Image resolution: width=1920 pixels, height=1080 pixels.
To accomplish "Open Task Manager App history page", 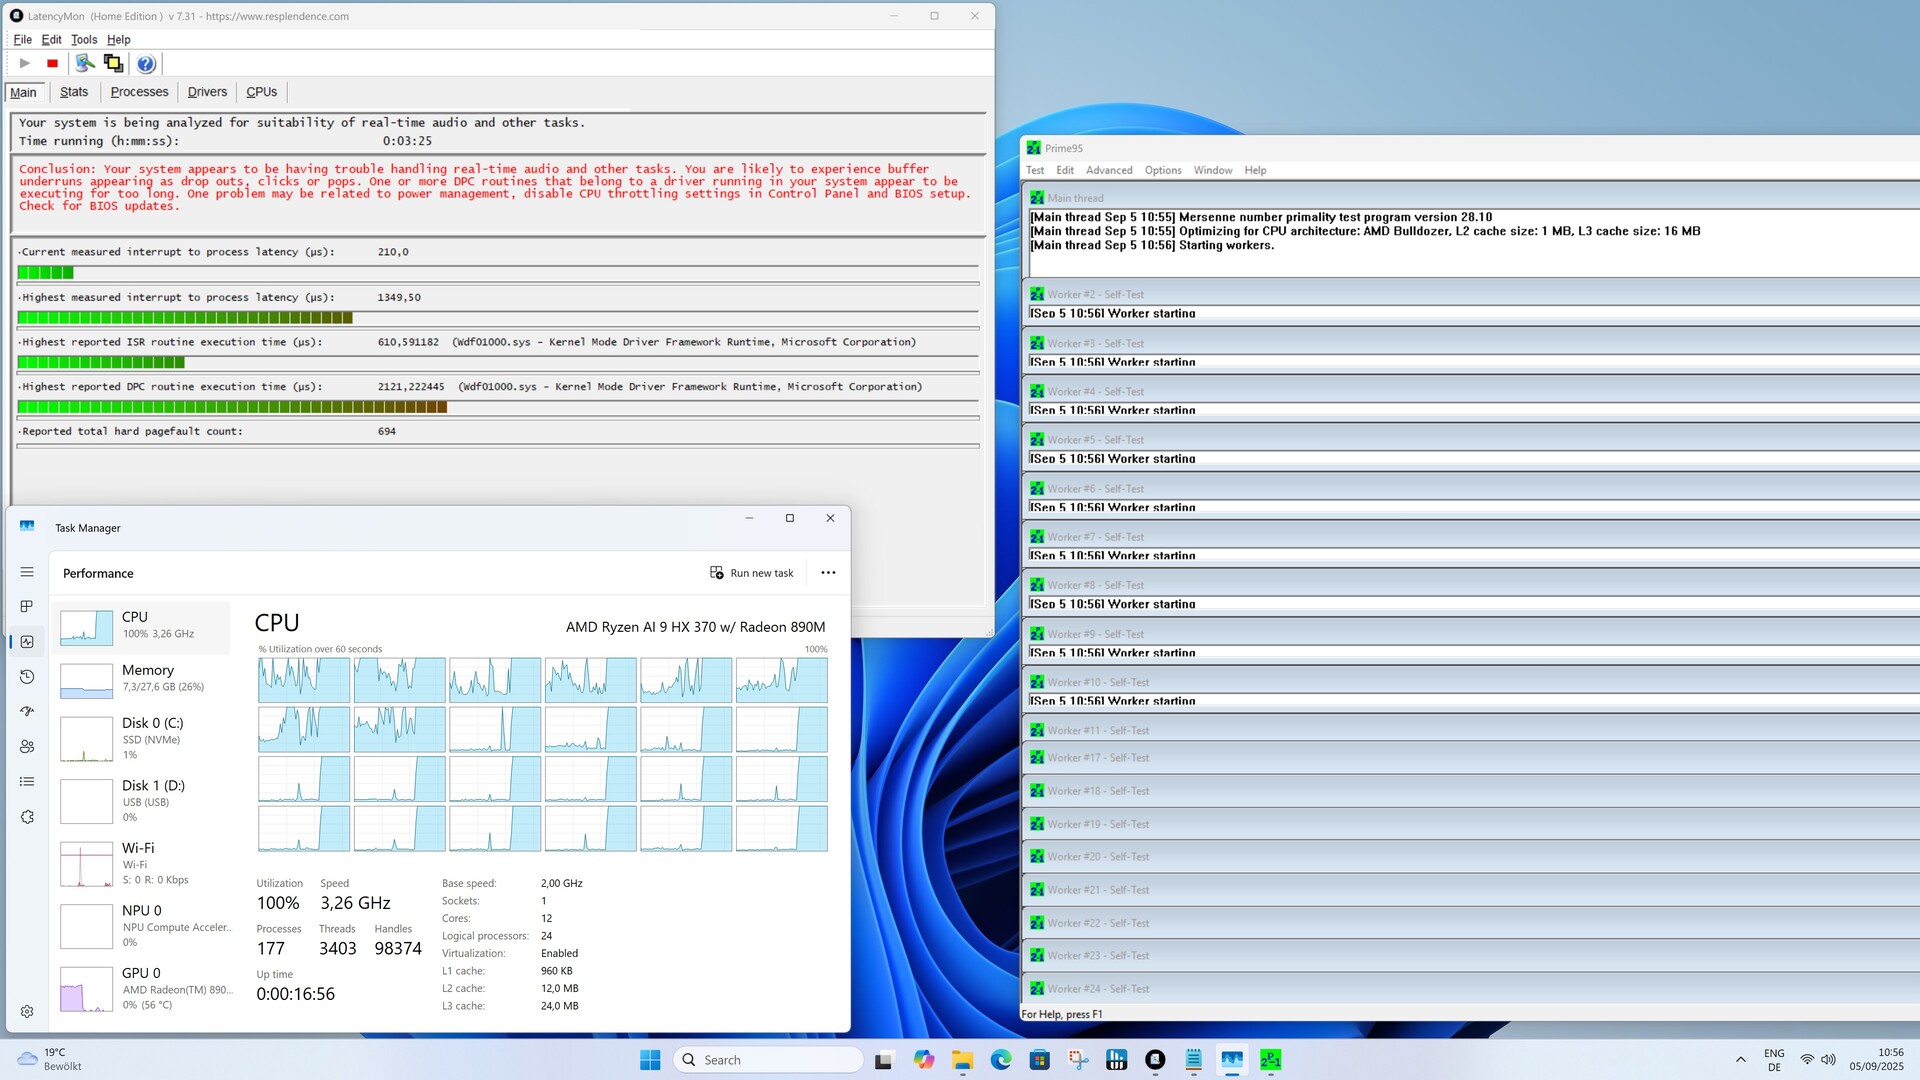I will click(x=27, y=677).
